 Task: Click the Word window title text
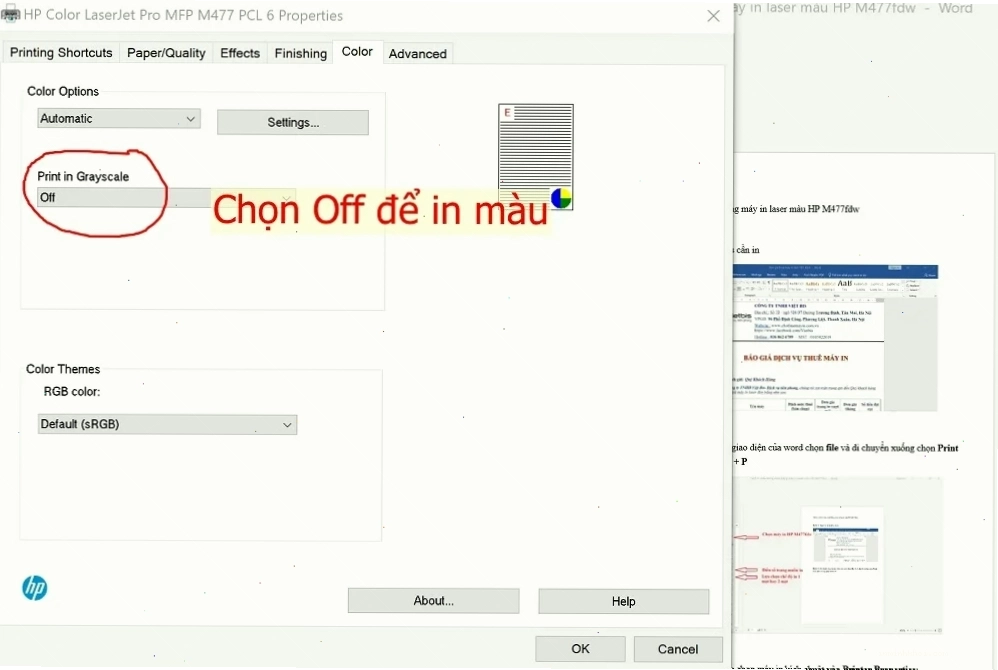[854, 8]
